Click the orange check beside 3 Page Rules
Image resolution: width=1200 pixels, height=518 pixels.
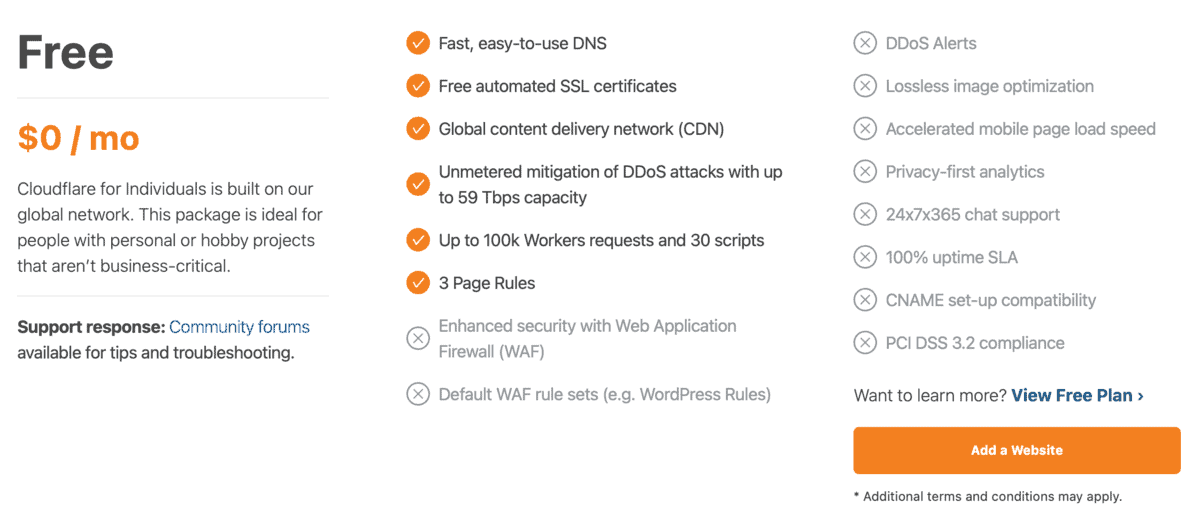(x=418, y=283)
